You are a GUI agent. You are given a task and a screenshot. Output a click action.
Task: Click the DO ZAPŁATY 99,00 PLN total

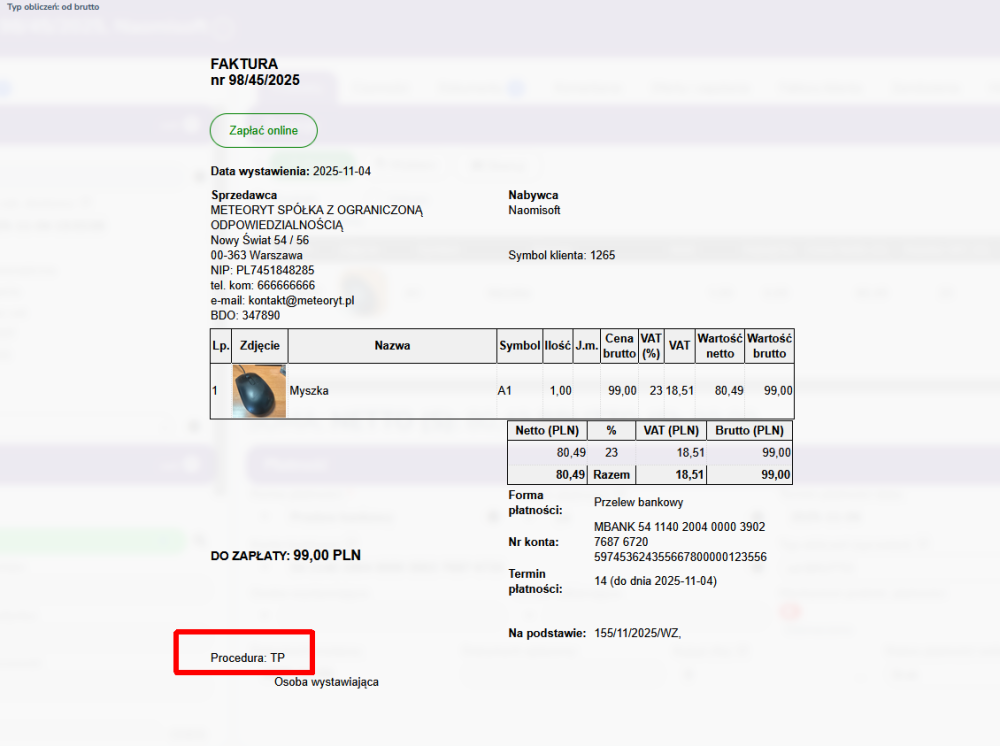coord(285,555)
